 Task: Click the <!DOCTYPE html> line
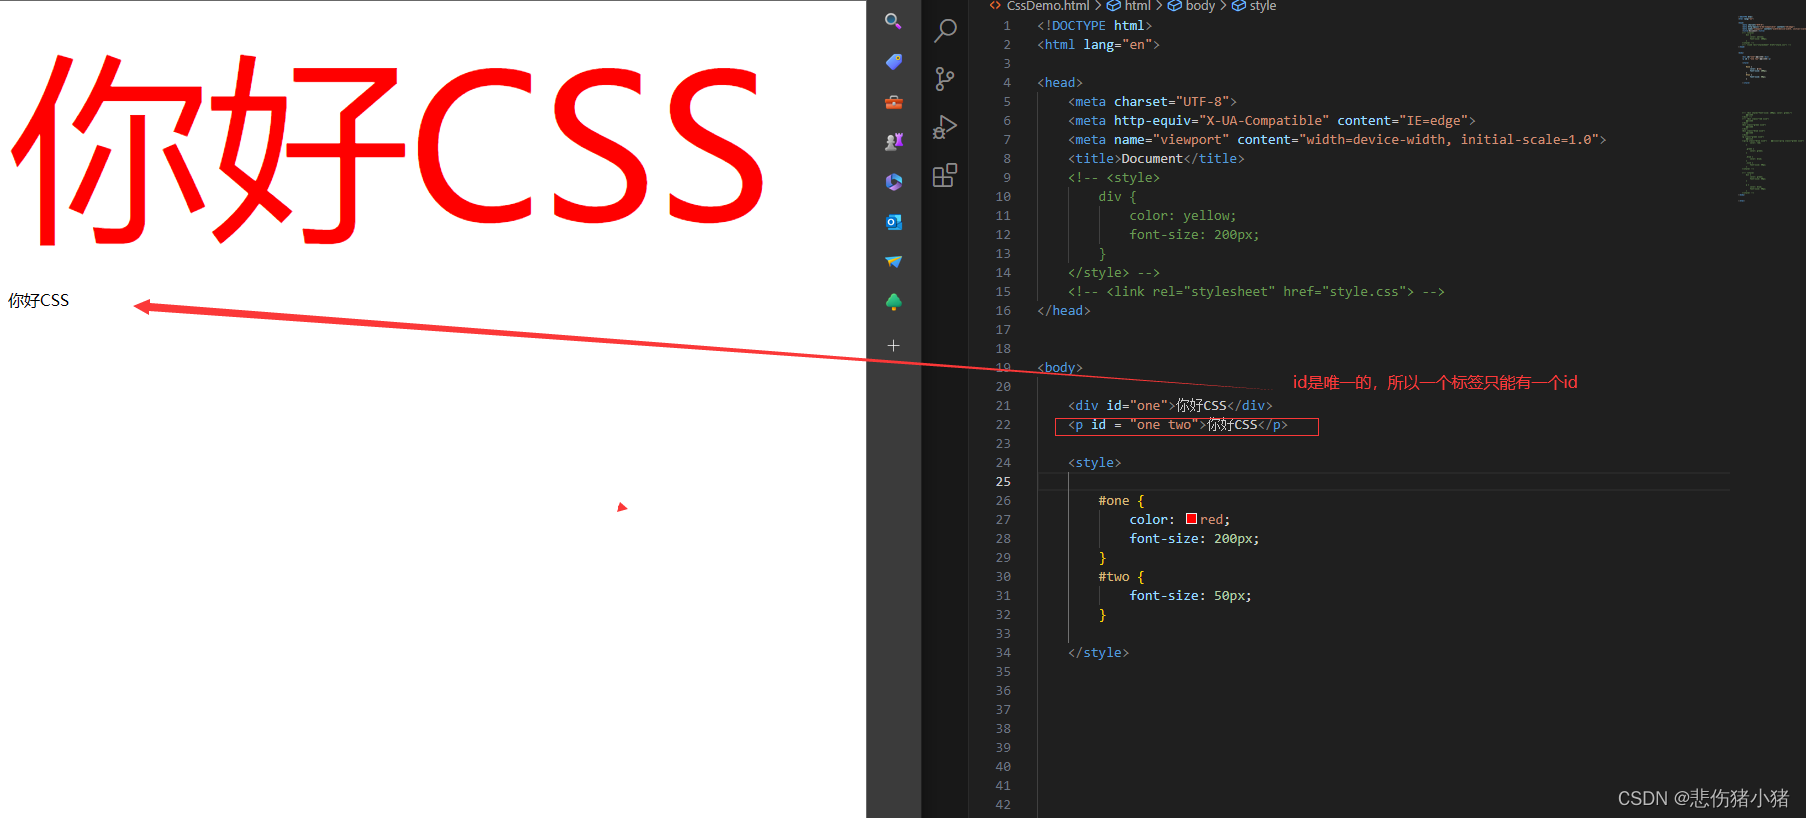1094,26
